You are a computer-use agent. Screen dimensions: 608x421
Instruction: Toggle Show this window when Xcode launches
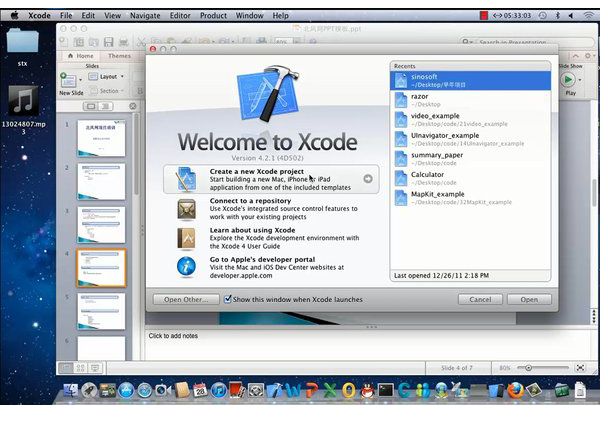(x=228, y=299)
